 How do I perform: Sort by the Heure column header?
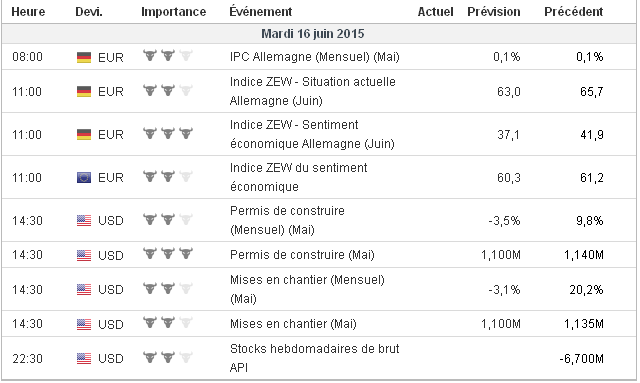coord(28,12)
